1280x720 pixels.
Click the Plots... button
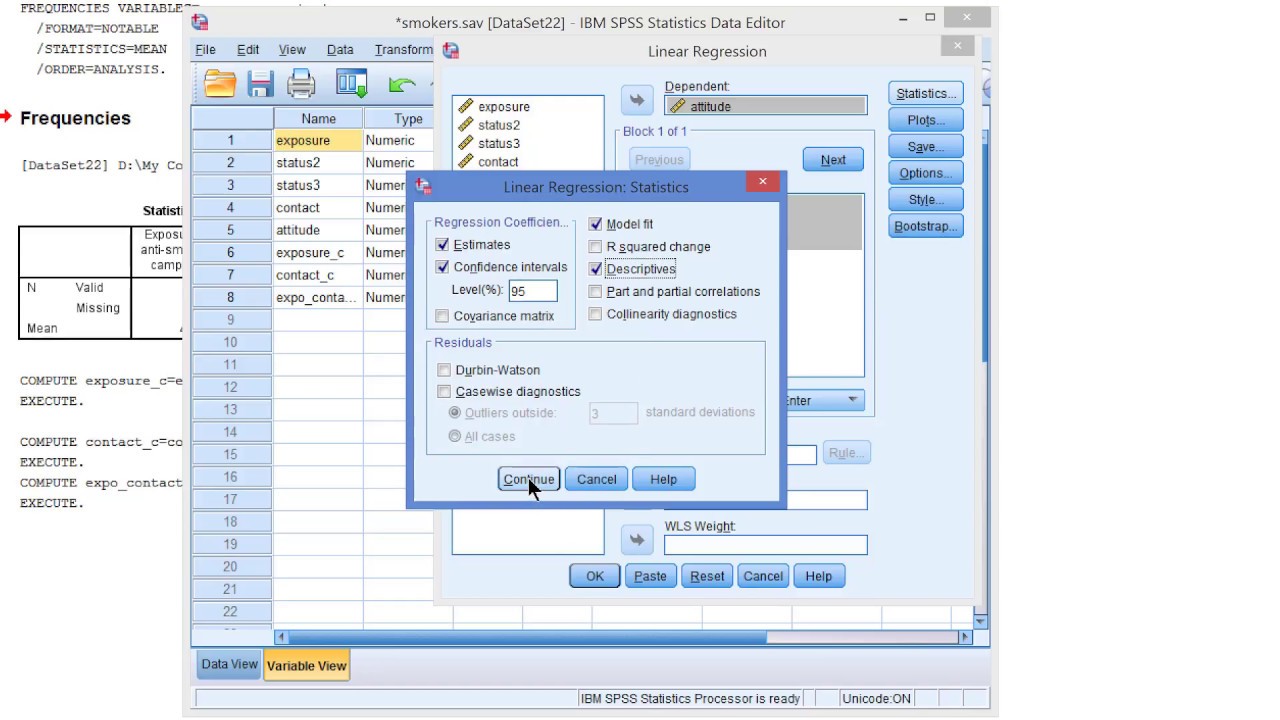[926, 120]
